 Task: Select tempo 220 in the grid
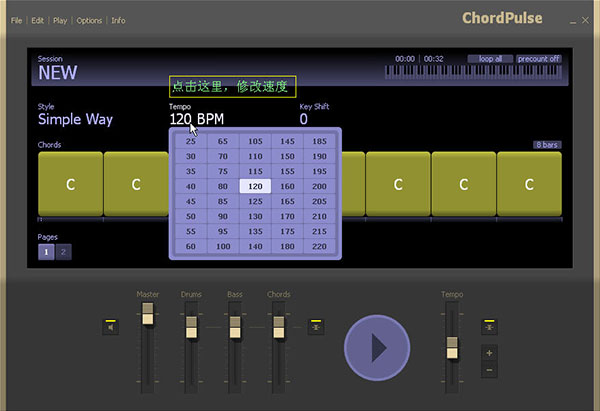[x=320, y=246]
